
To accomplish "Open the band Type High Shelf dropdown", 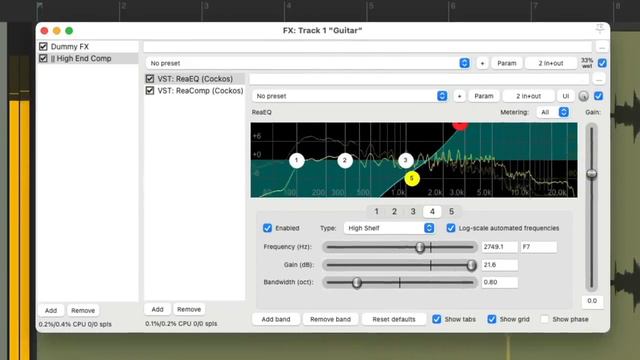I will pos(389,228).
